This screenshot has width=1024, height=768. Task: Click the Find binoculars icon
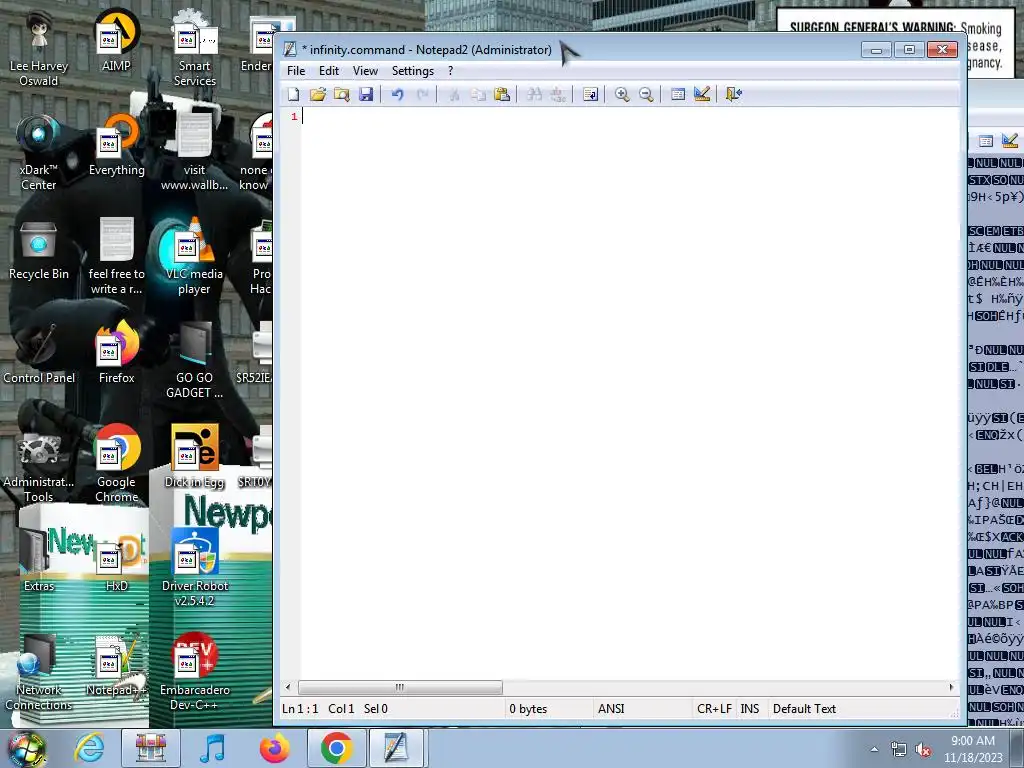(534, 94)
